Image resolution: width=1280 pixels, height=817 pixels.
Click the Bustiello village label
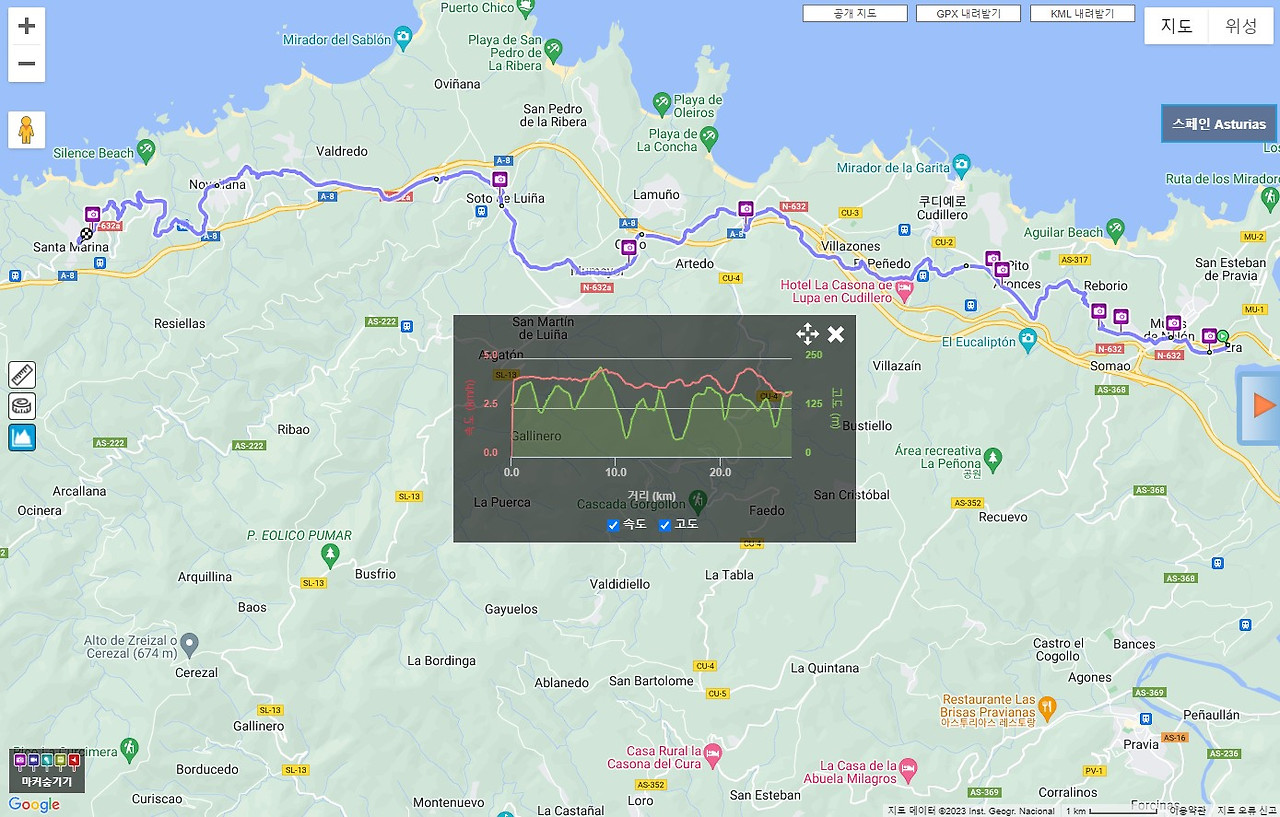(867, 426)
